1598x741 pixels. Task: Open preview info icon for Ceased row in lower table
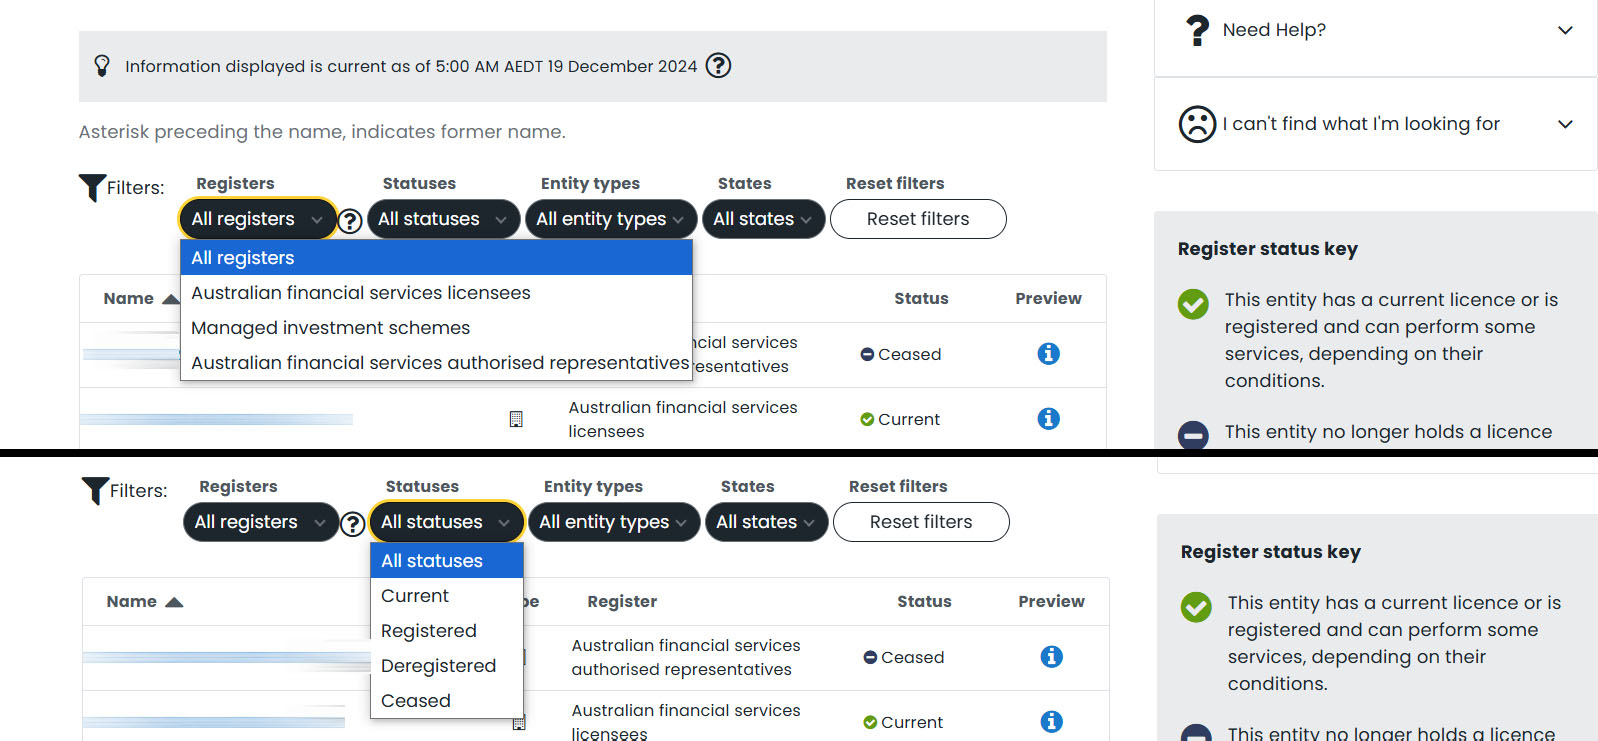1051,657
